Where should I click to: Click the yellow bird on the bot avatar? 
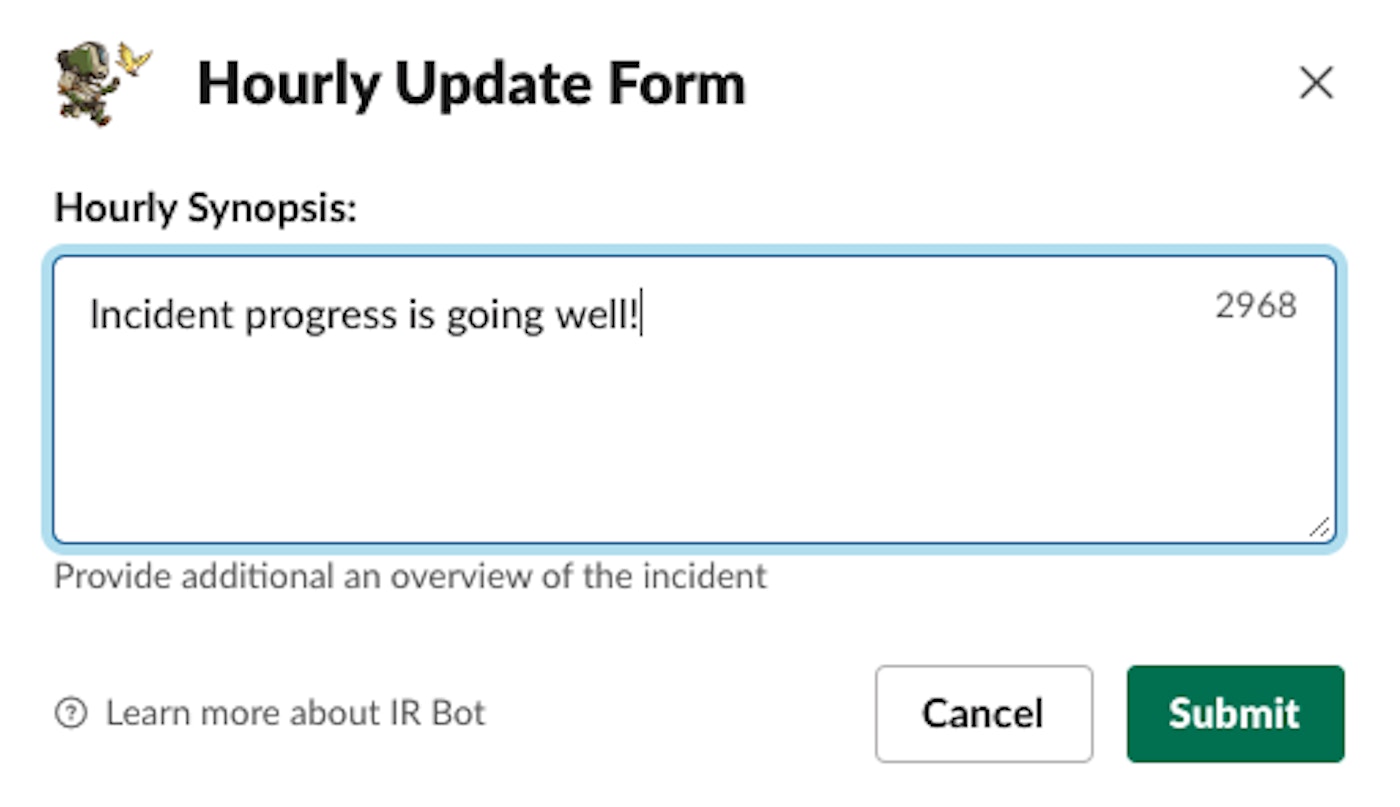pyautogui.click(x=134, y=59)
